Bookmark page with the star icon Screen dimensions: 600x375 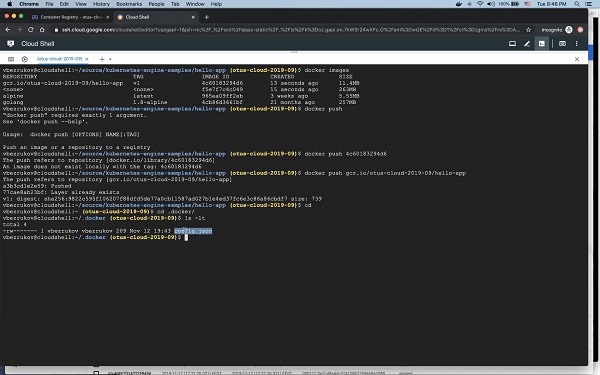click(x=528, y=30)
